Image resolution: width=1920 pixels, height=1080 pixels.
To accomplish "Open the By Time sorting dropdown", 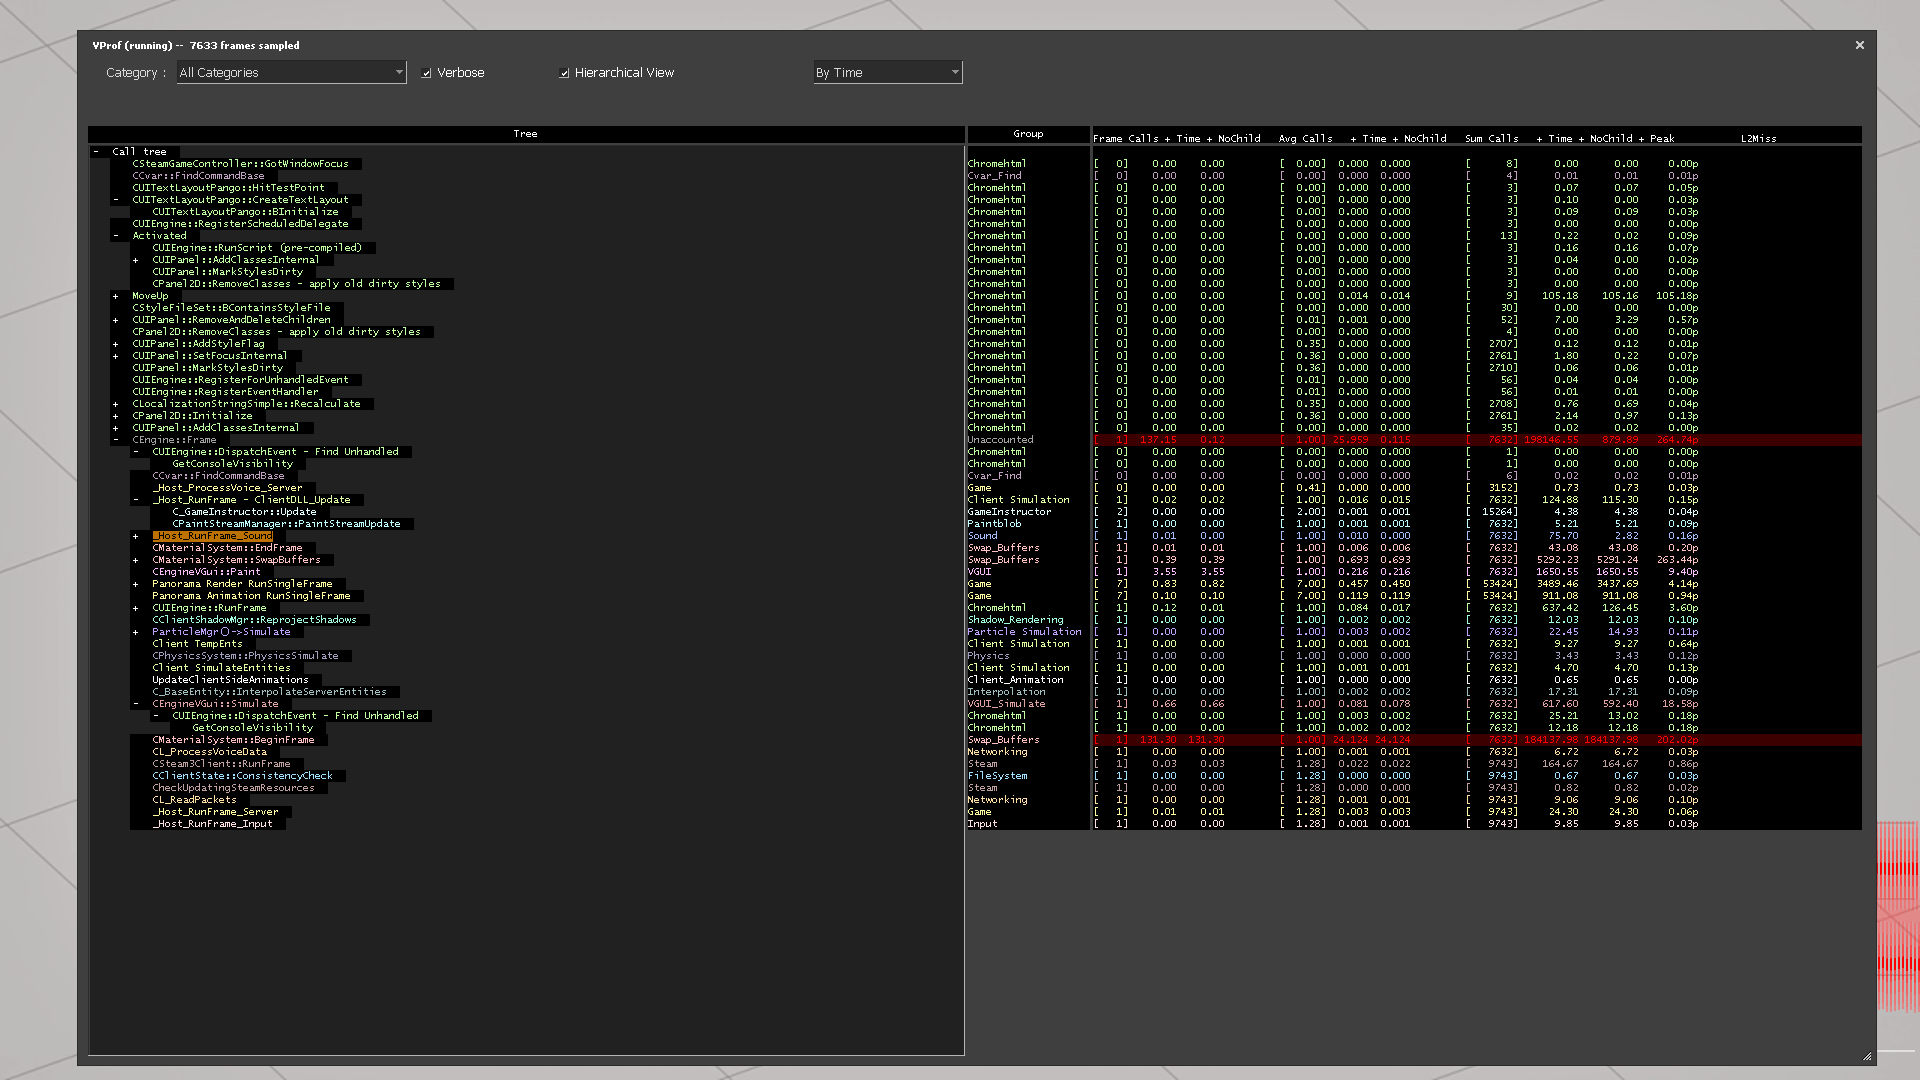I will coord(954,72).
